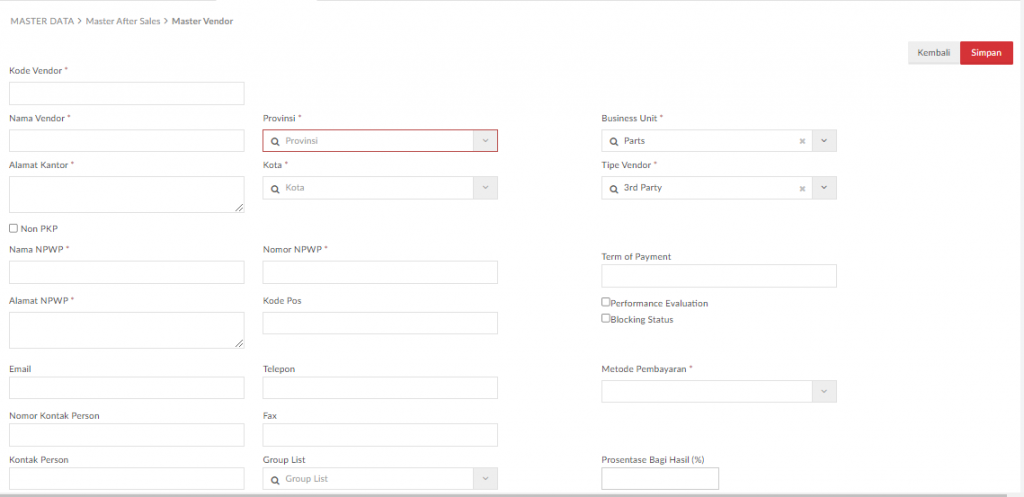
Task: Expand the Business Unit dropdown arrow
Action: click(824, 141)
